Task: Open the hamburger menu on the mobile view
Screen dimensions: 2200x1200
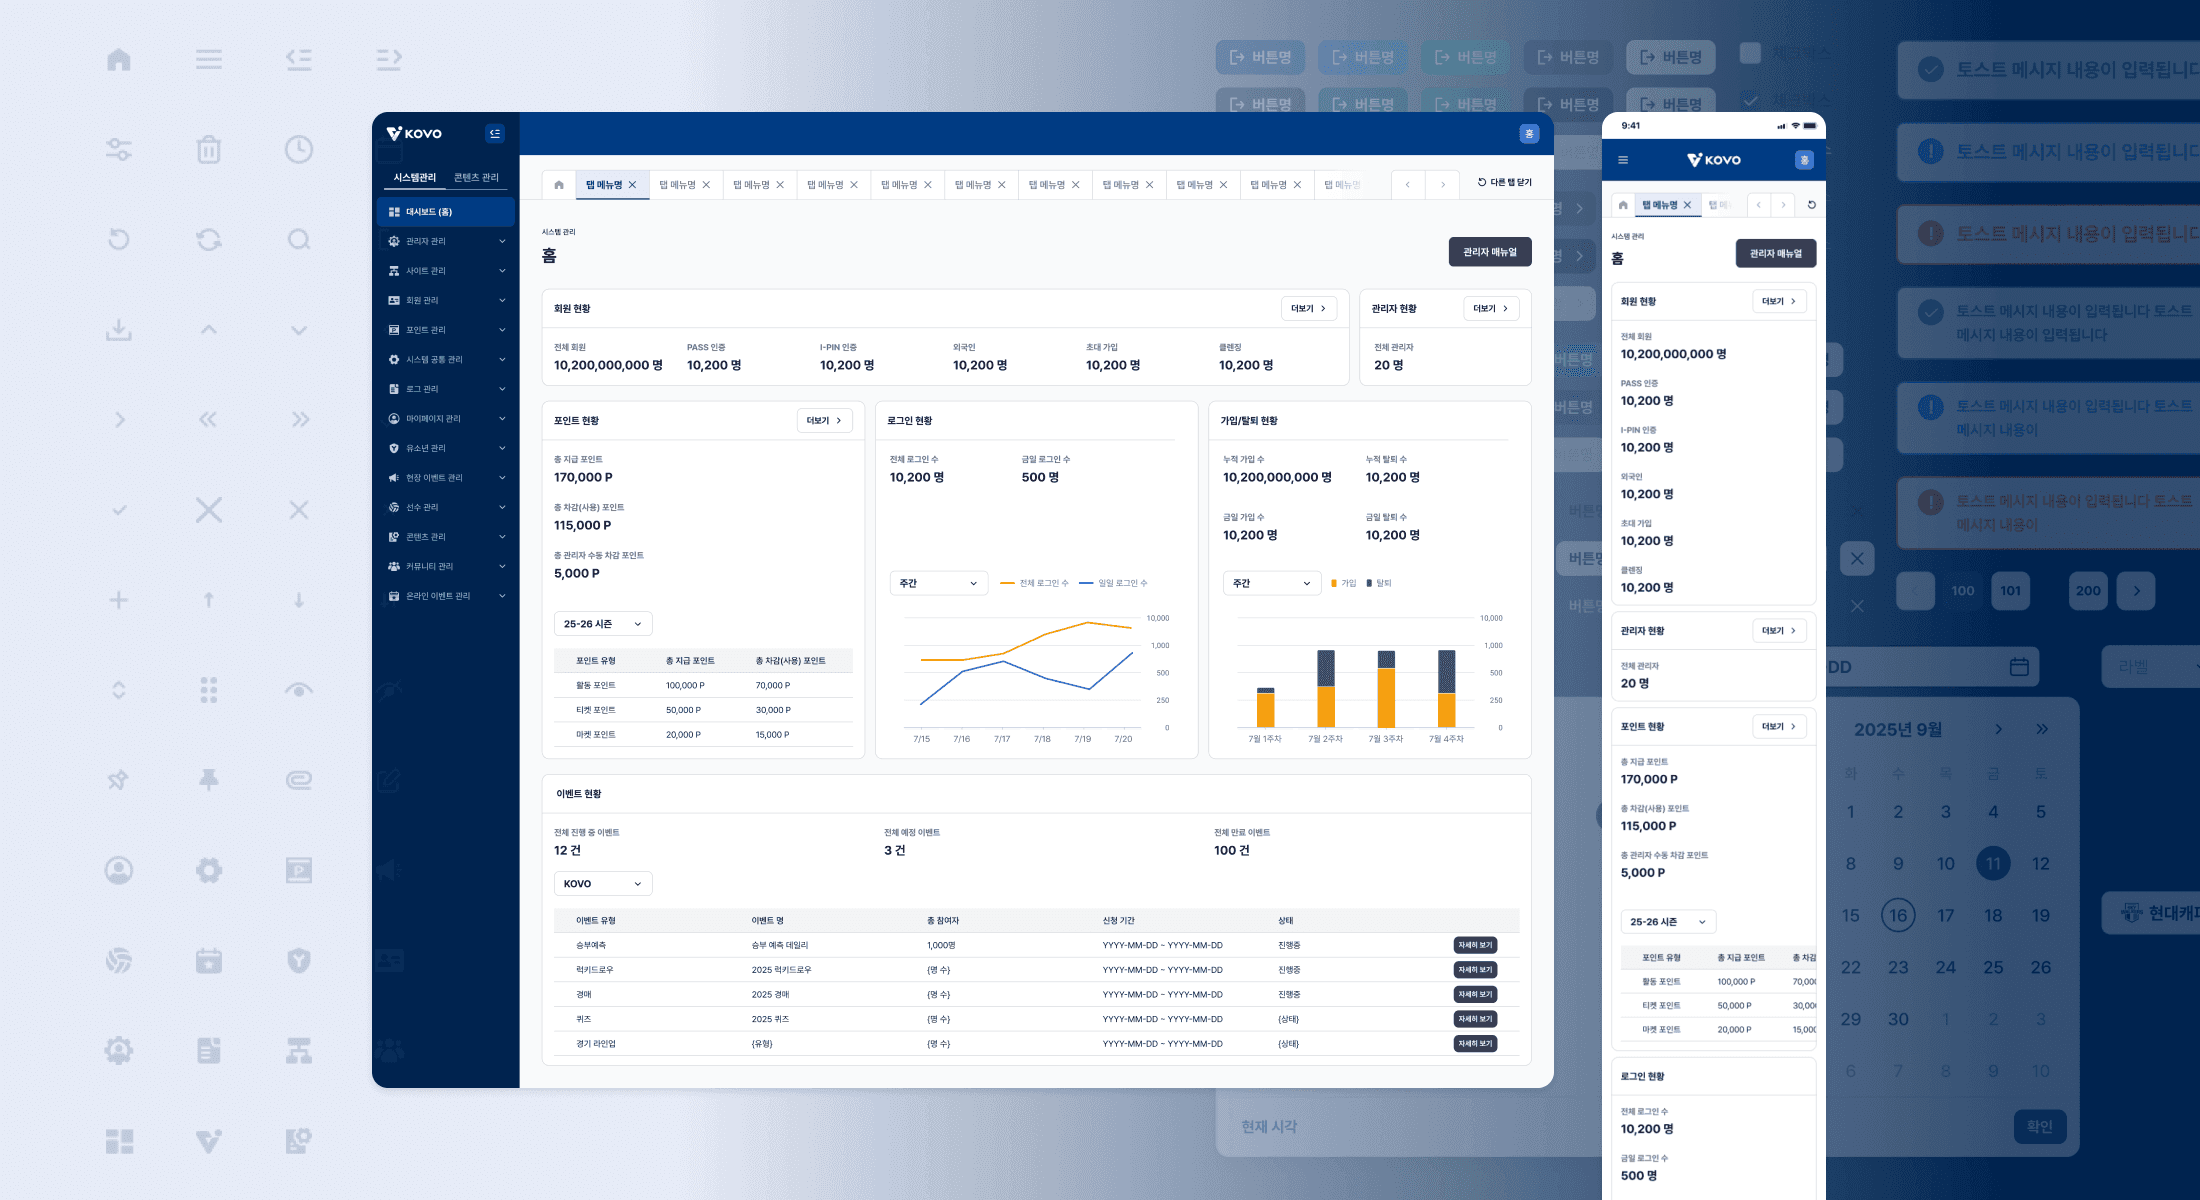Action: (x=1624, y=159)
